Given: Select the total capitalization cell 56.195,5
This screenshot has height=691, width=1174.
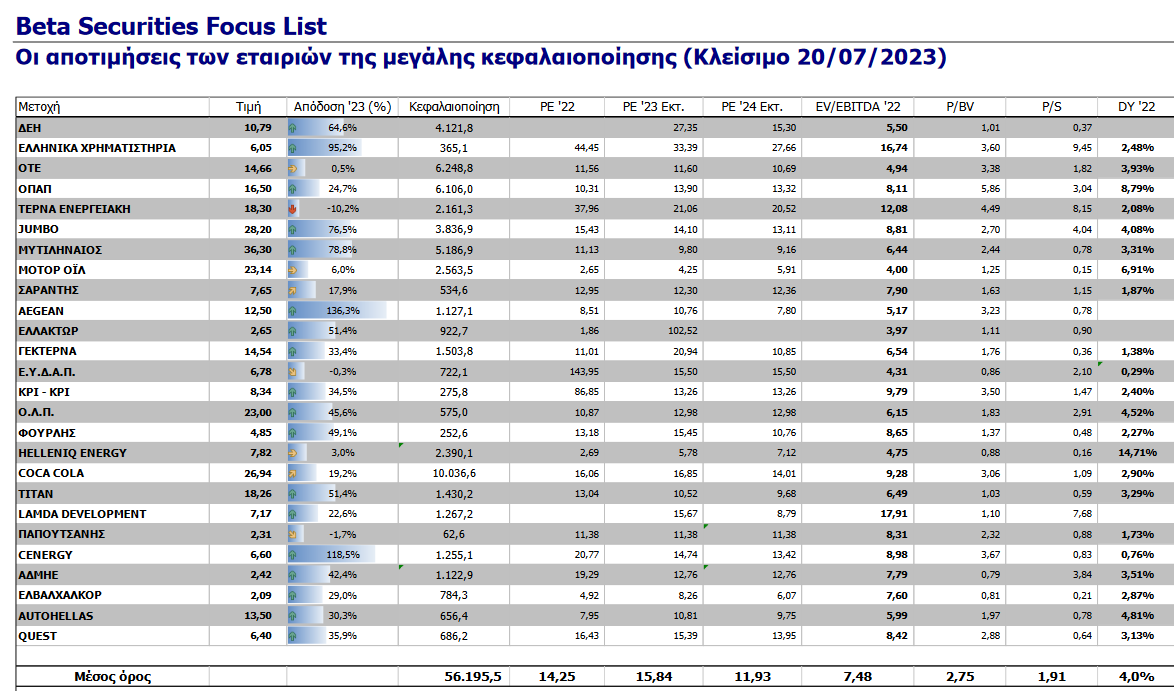Looking at the screenshot, I should pyautogui.click(x=472, y=677).
